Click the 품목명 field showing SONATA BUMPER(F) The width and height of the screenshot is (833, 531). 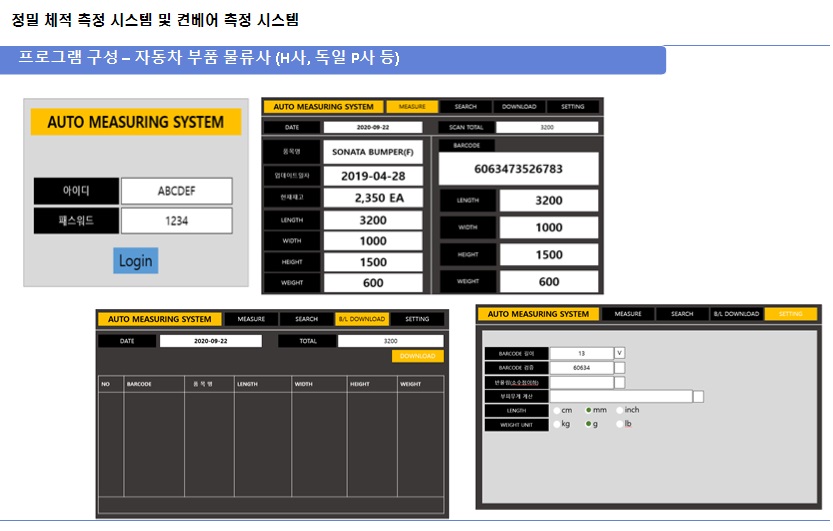tap(374, 153)
